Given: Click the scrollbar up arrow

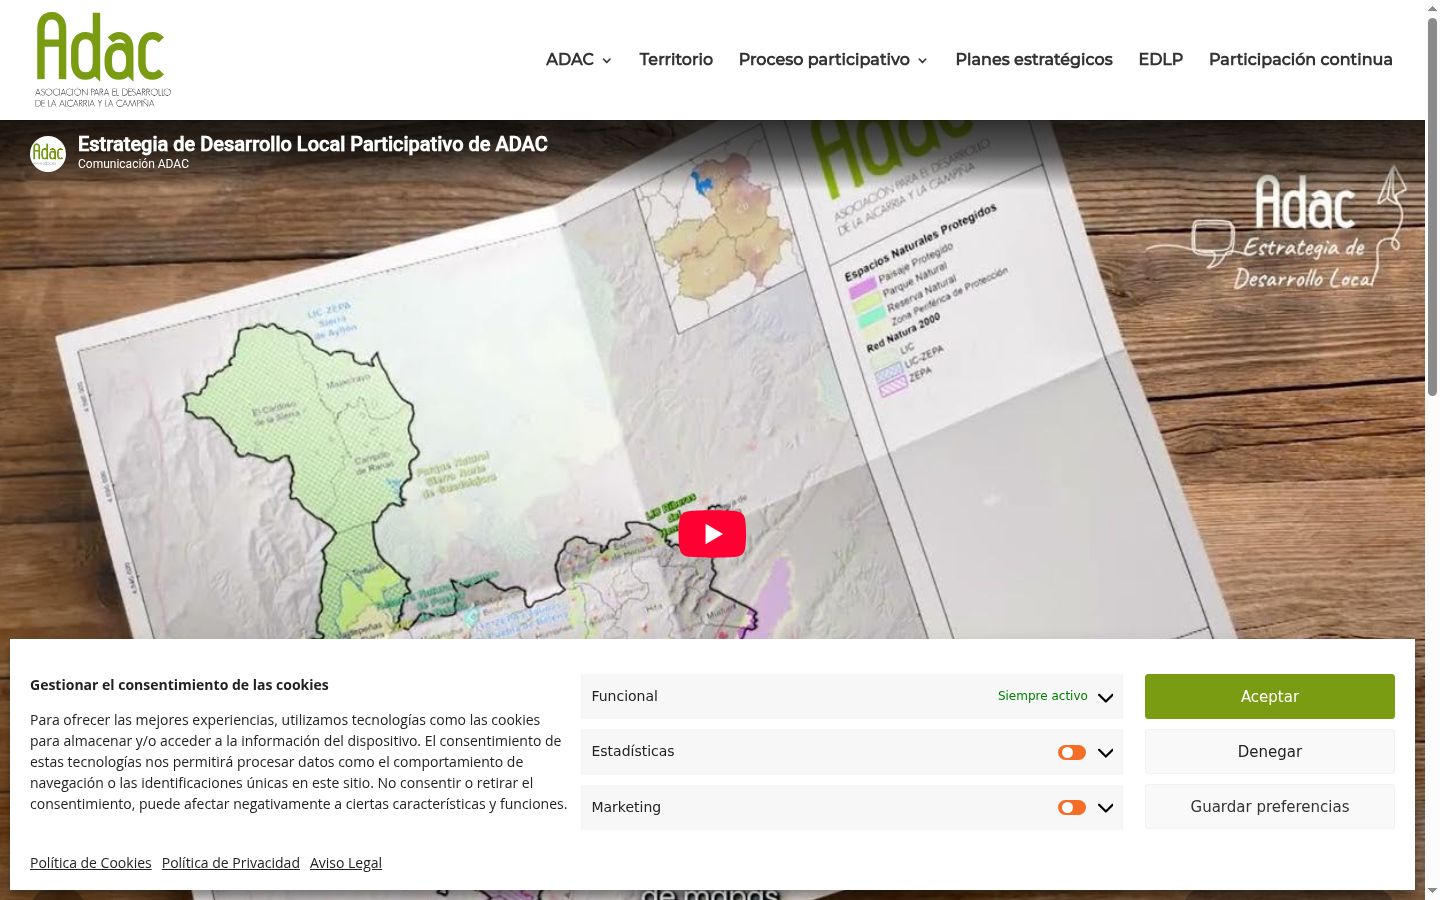Looking at the screenshot, I should (x=1432, y=8).
